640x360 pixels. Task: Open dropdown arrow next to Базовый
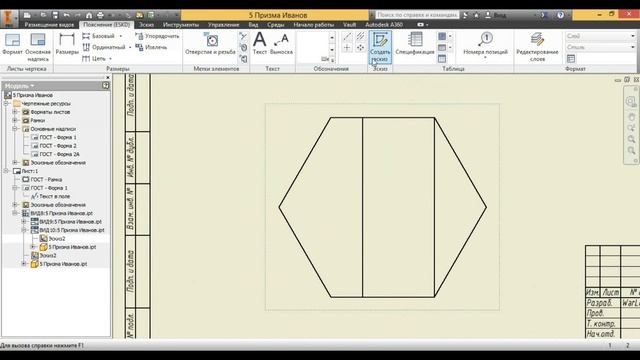click(x=120, y=36)
